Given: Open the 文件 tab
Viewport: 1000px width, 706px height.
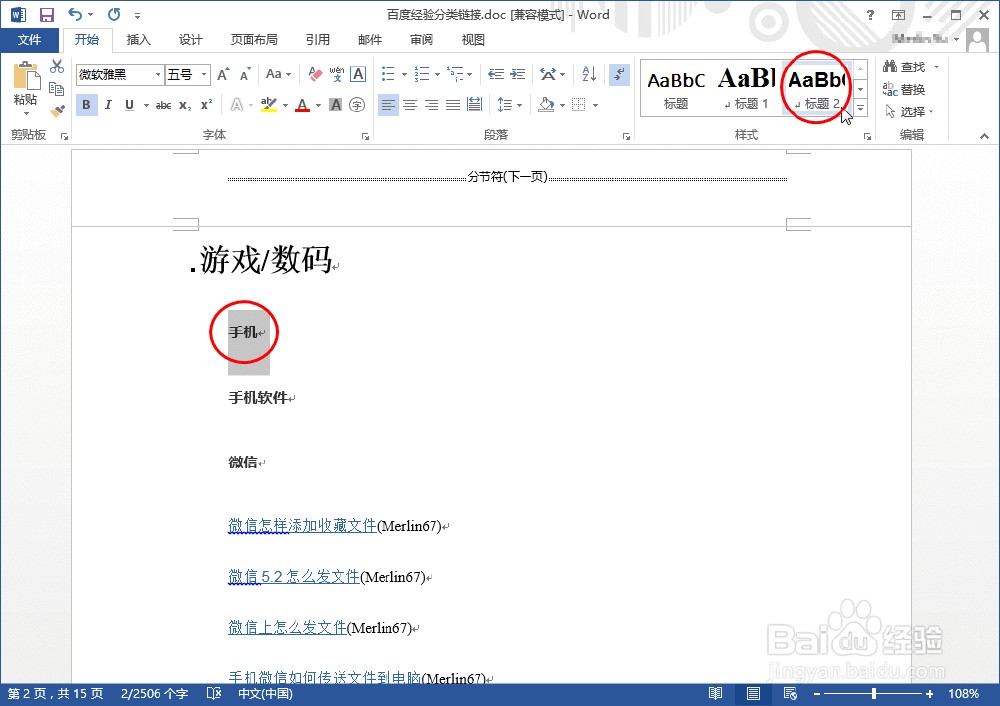Looking at the screenshot, I should 29,40.
